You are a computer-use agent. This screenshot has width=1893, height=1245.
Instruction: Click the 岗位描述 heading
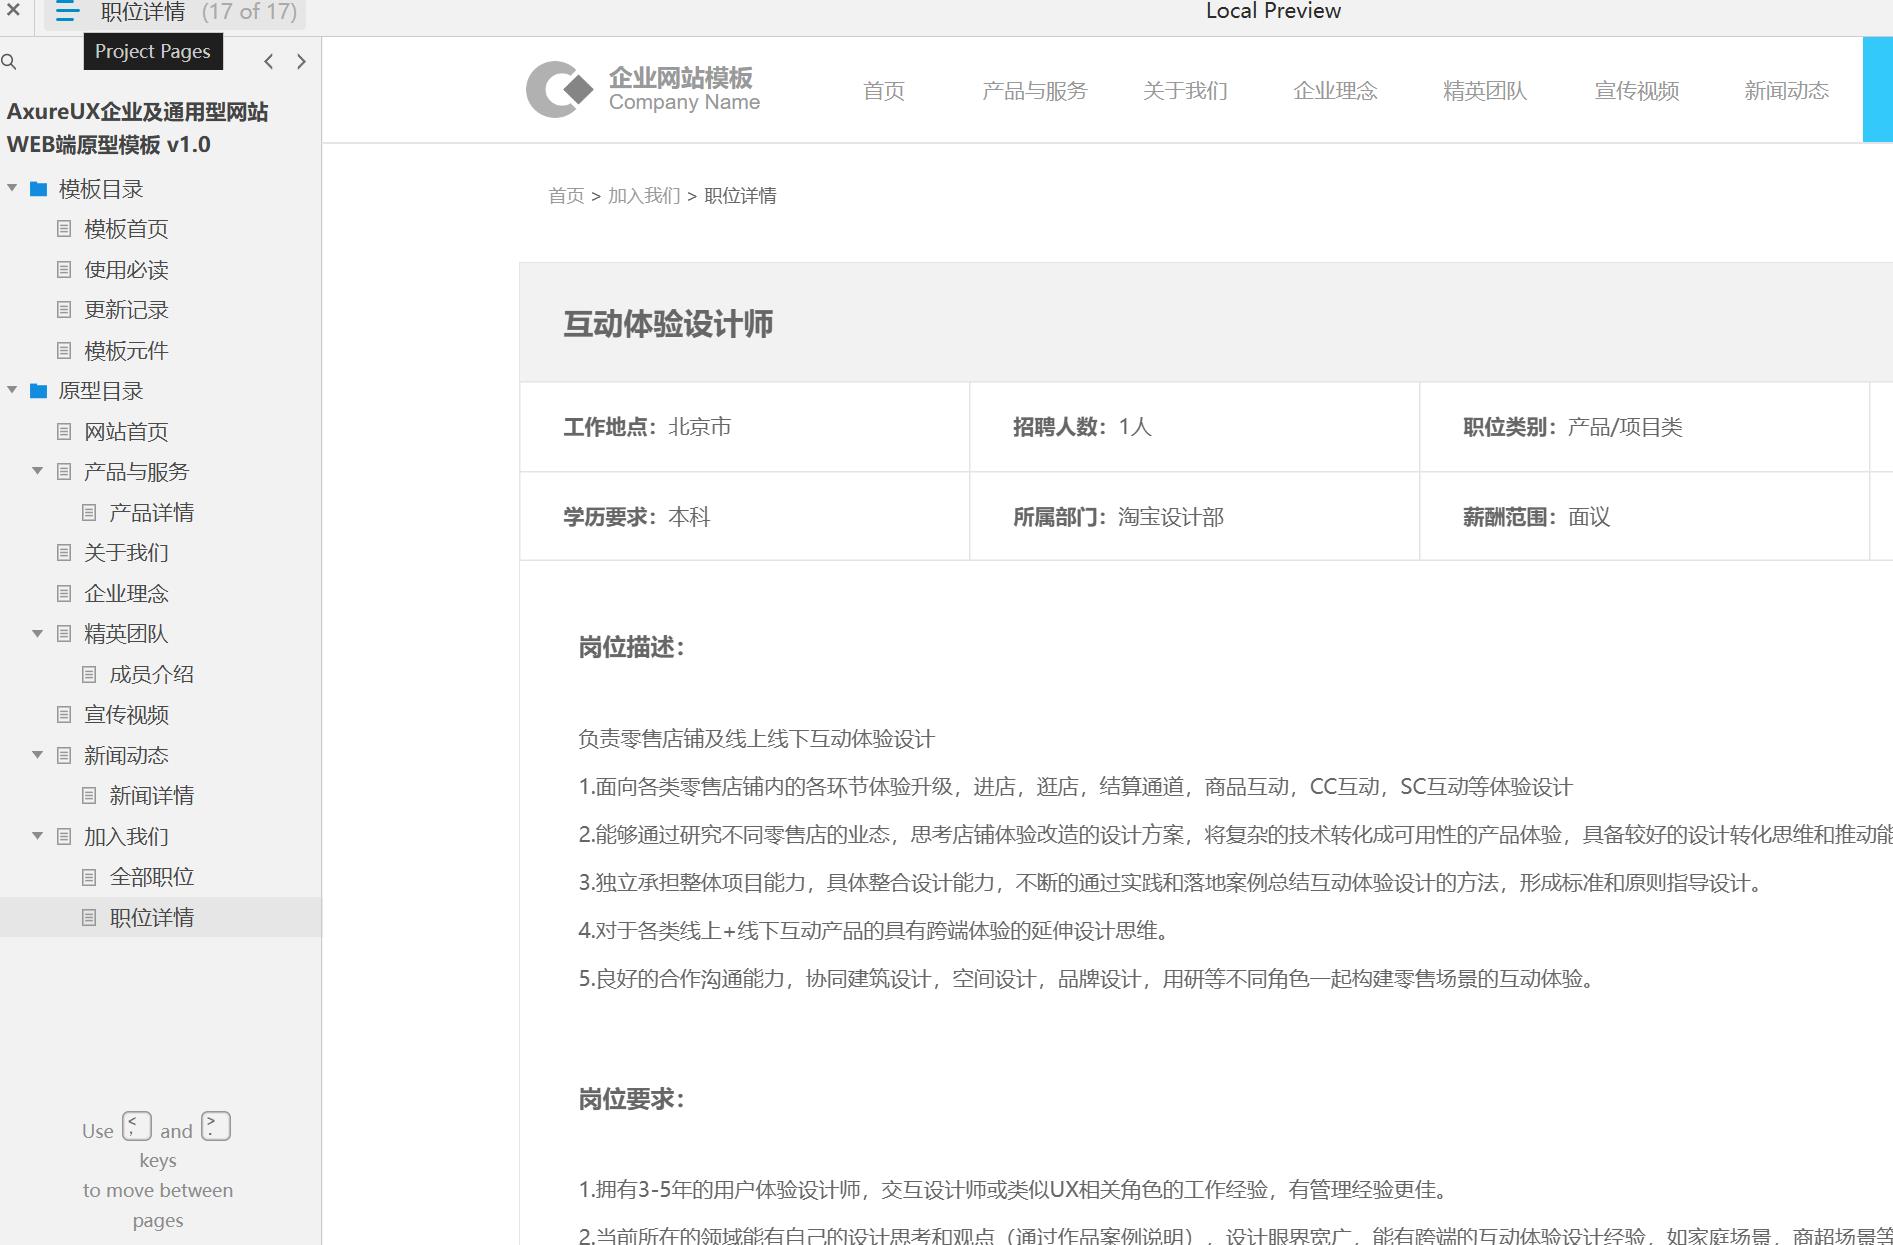(631, 647)
